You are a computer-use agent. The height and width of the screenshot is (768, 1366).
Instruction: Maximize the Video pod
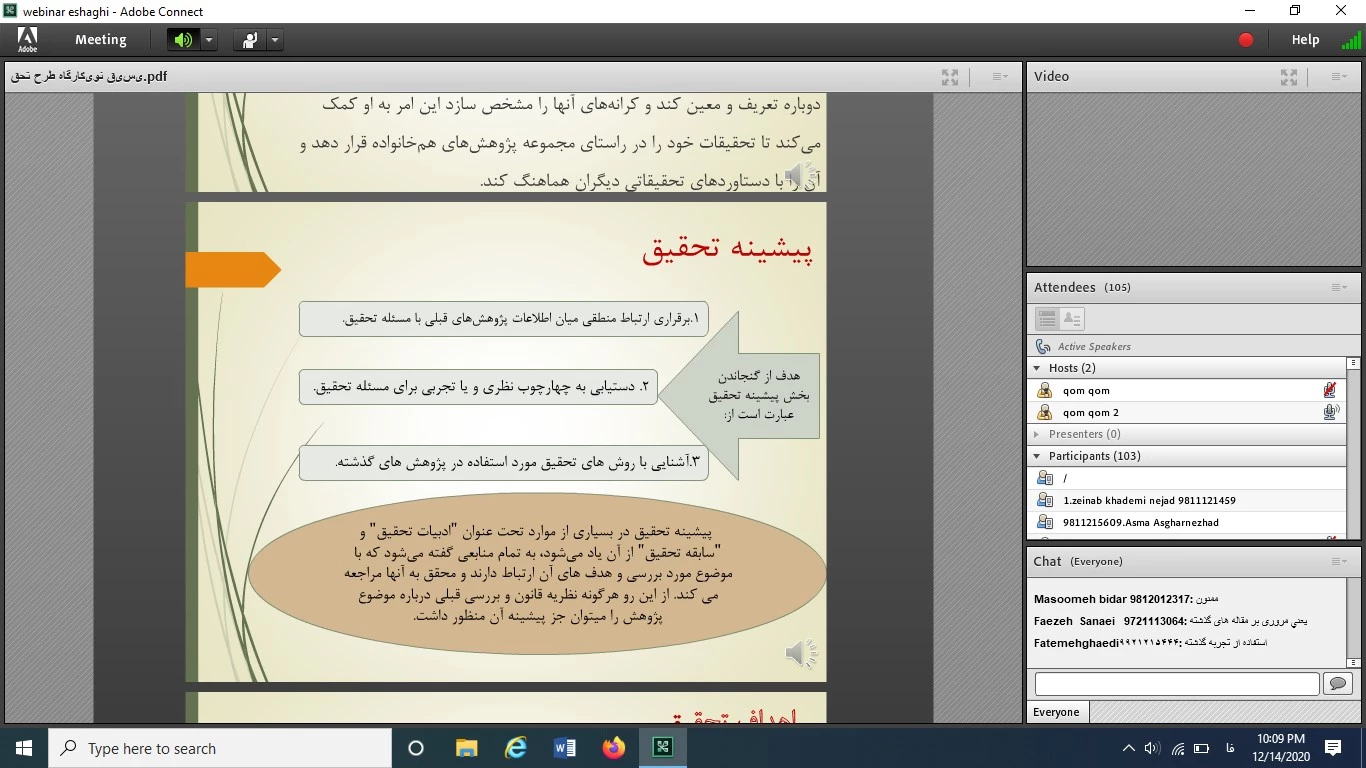pyautogui.click(x=1289, y=77)
